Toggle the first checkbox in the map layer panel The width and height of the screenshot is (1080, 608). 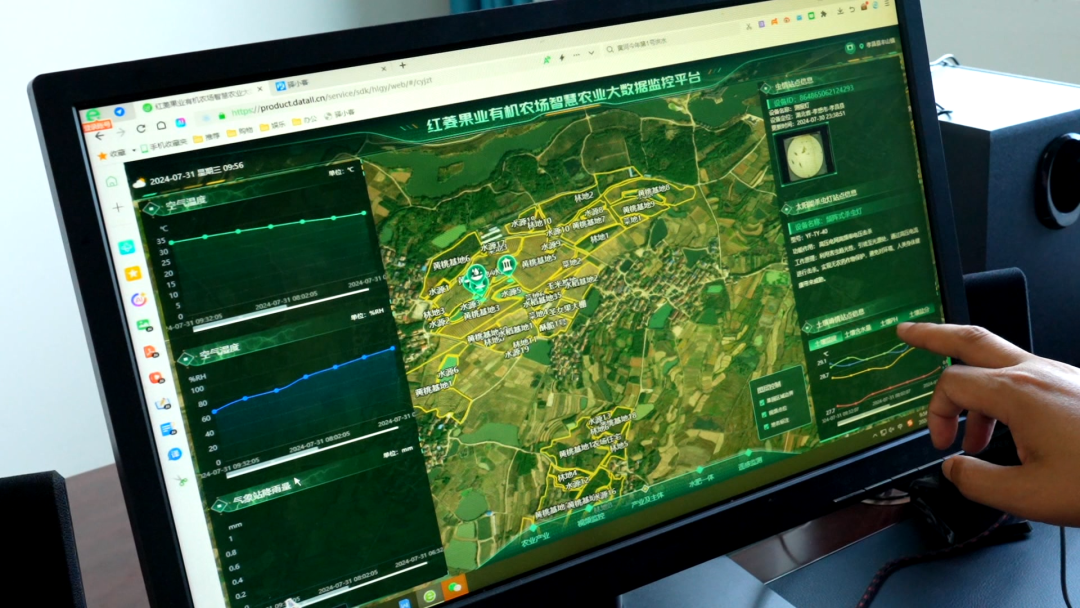(x=761, y=403)
